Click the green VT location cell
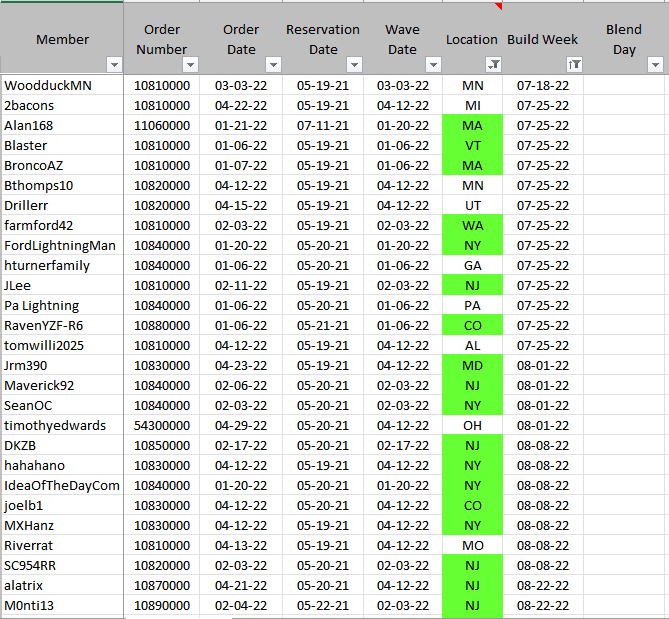Screen dimensions: 669x619 (472, 146)
